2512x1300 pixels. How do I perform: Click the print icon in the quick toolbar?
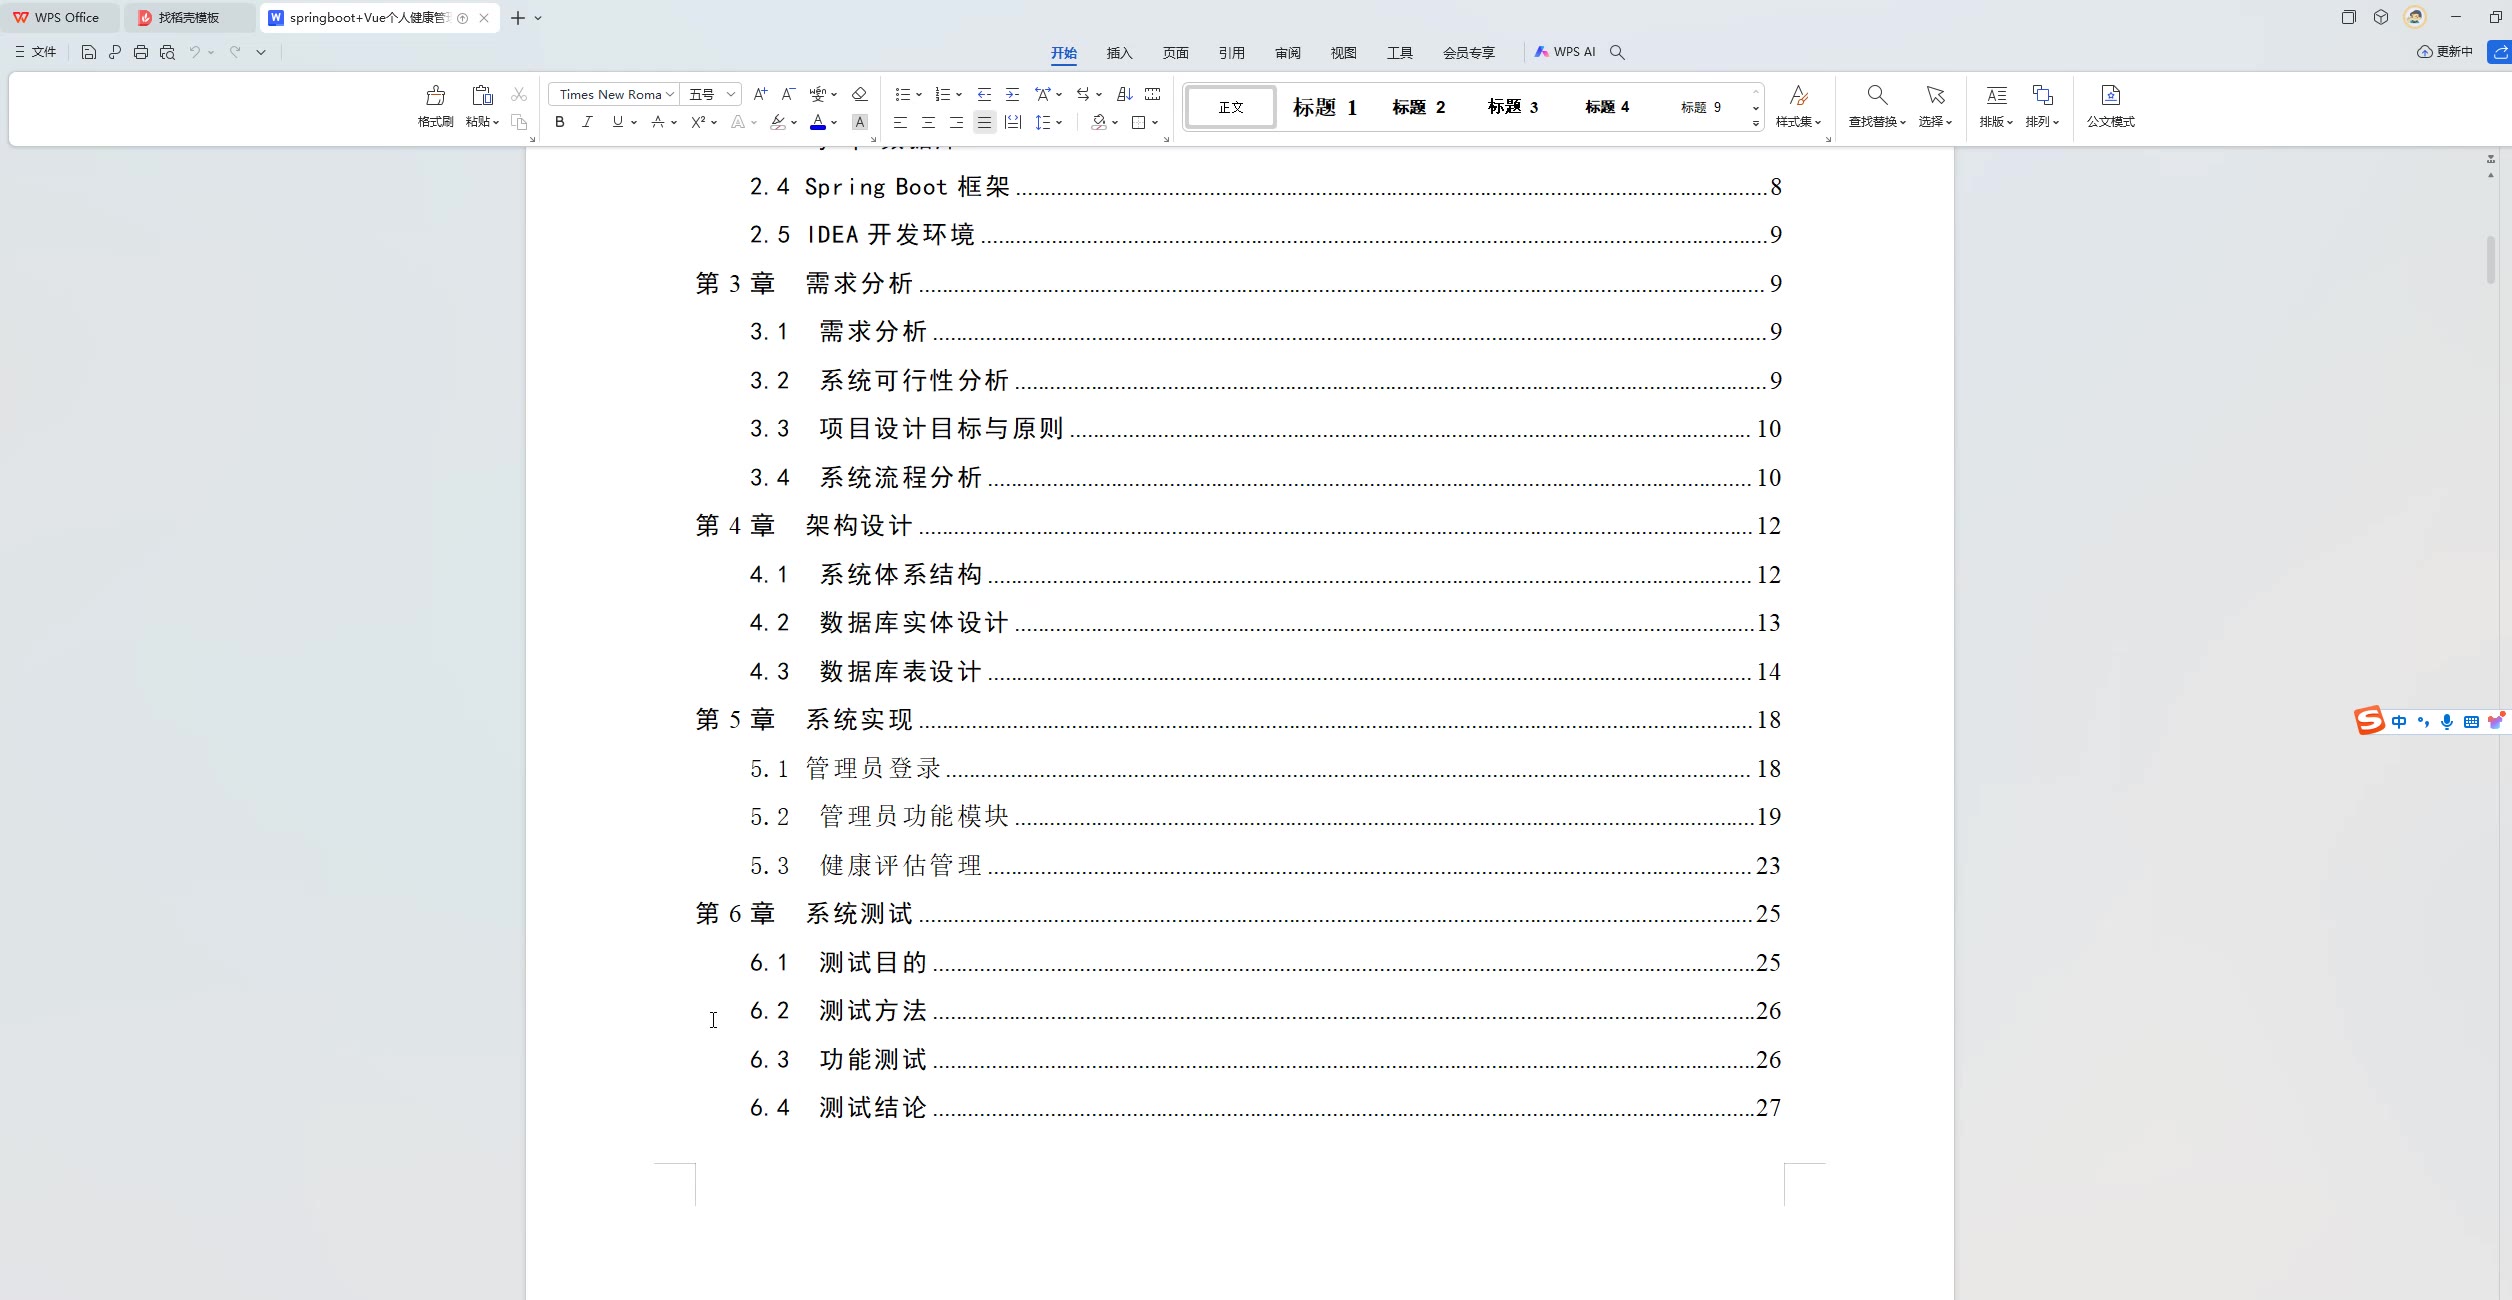tap(141, 52)
